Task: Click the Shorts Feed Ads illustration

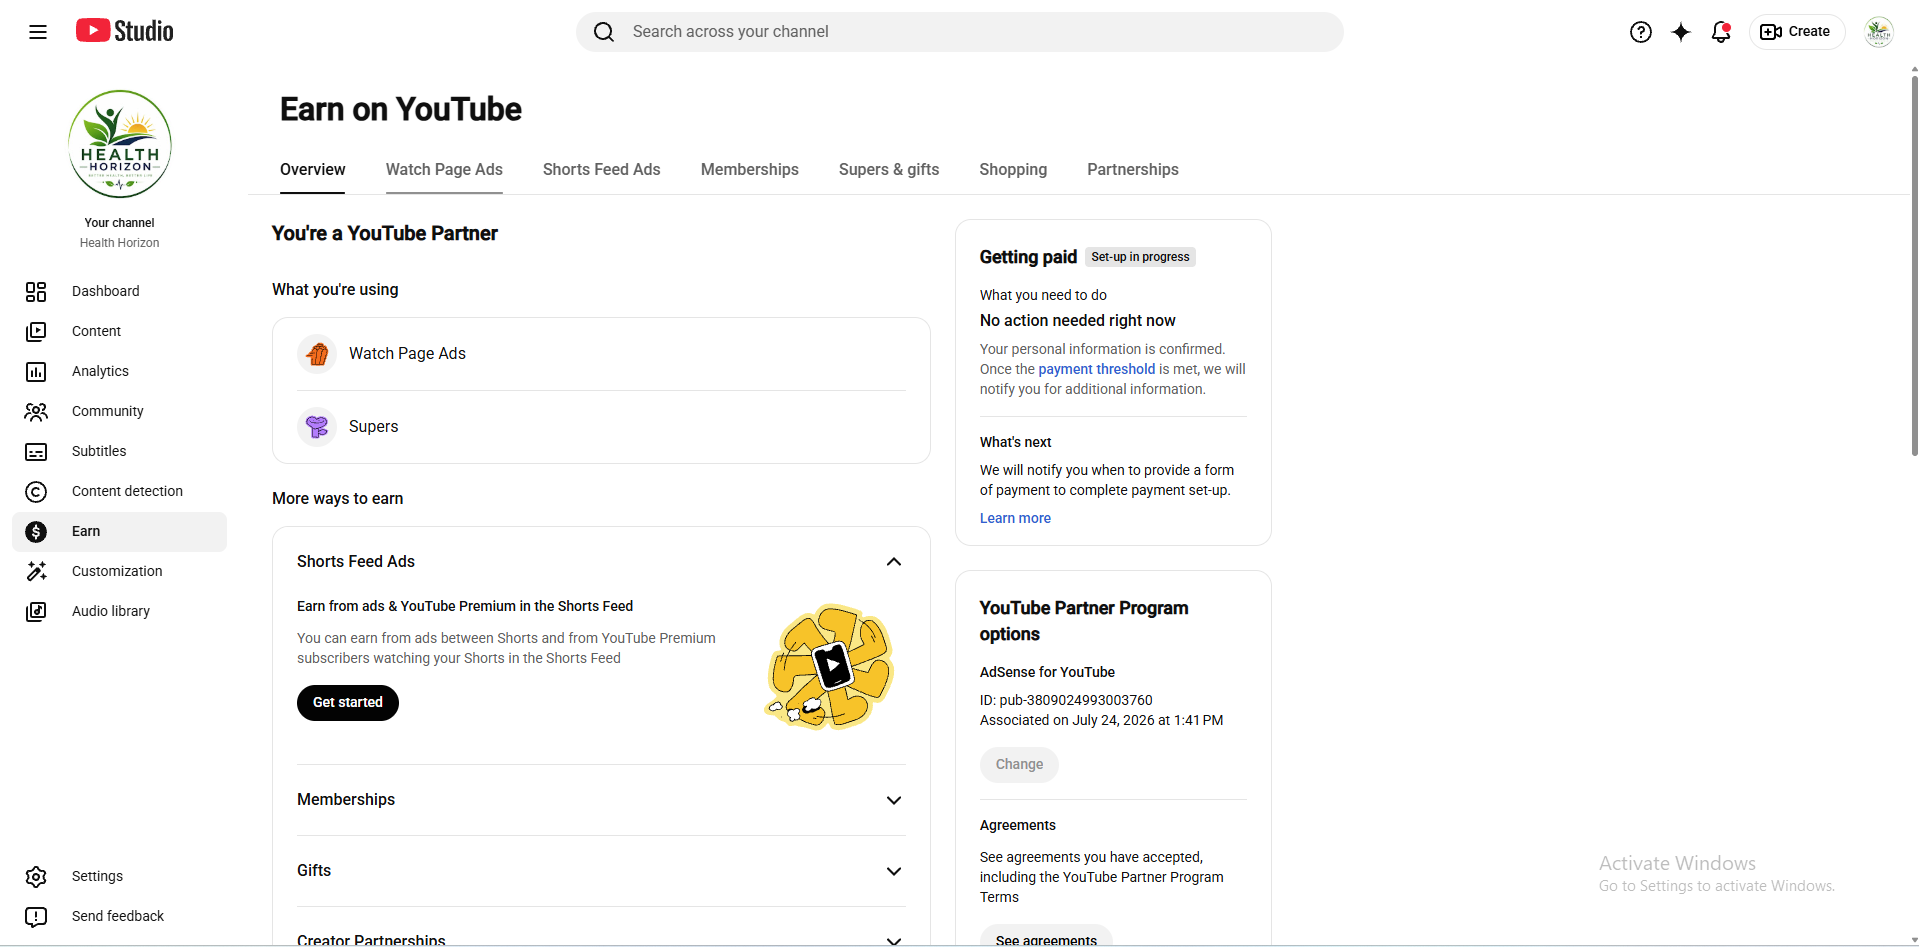Action: tap(829, 666)
